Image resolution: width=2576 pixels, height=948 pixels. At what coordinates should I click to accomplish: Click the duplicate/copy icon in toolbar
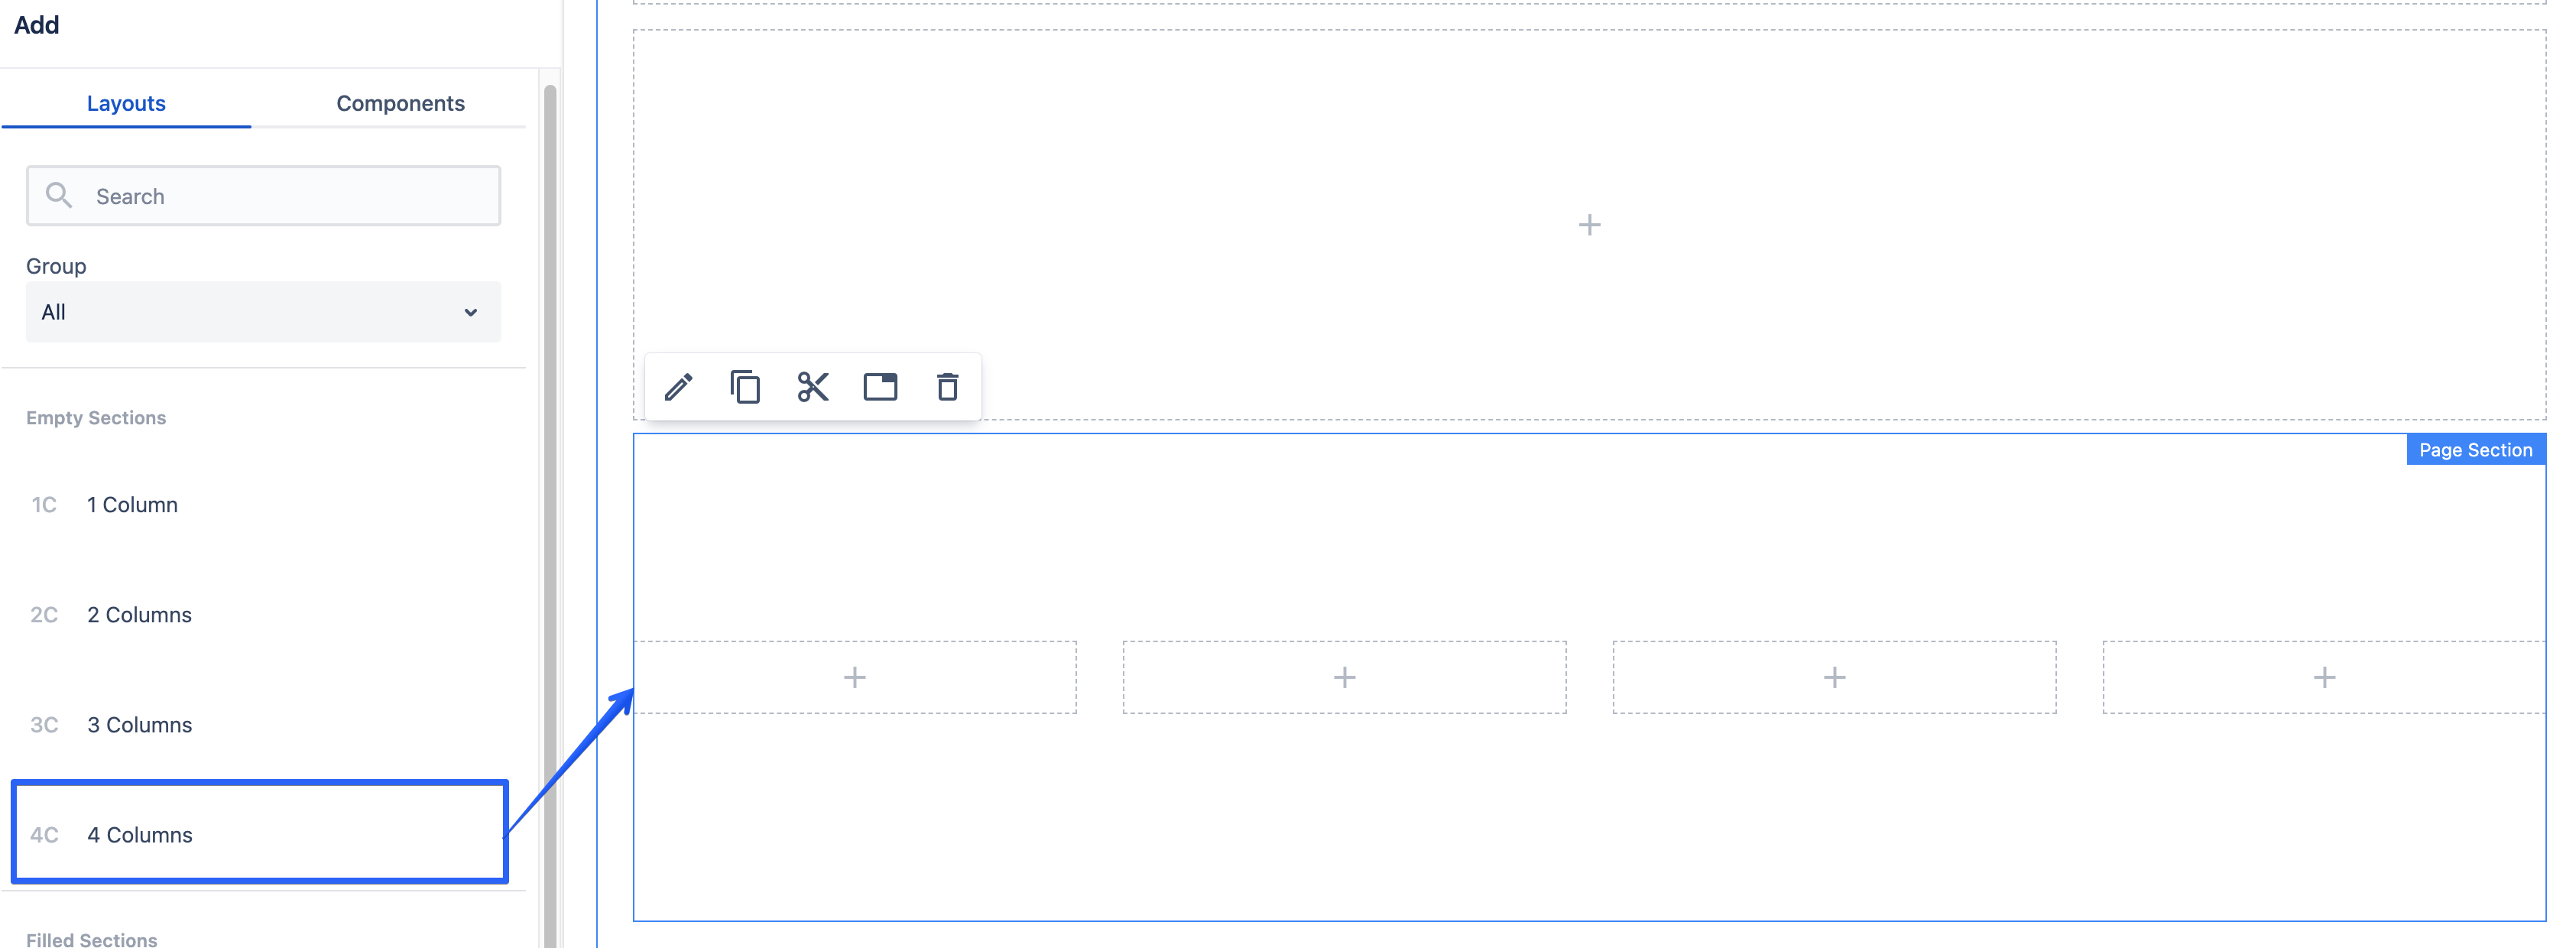pos(745,386)
